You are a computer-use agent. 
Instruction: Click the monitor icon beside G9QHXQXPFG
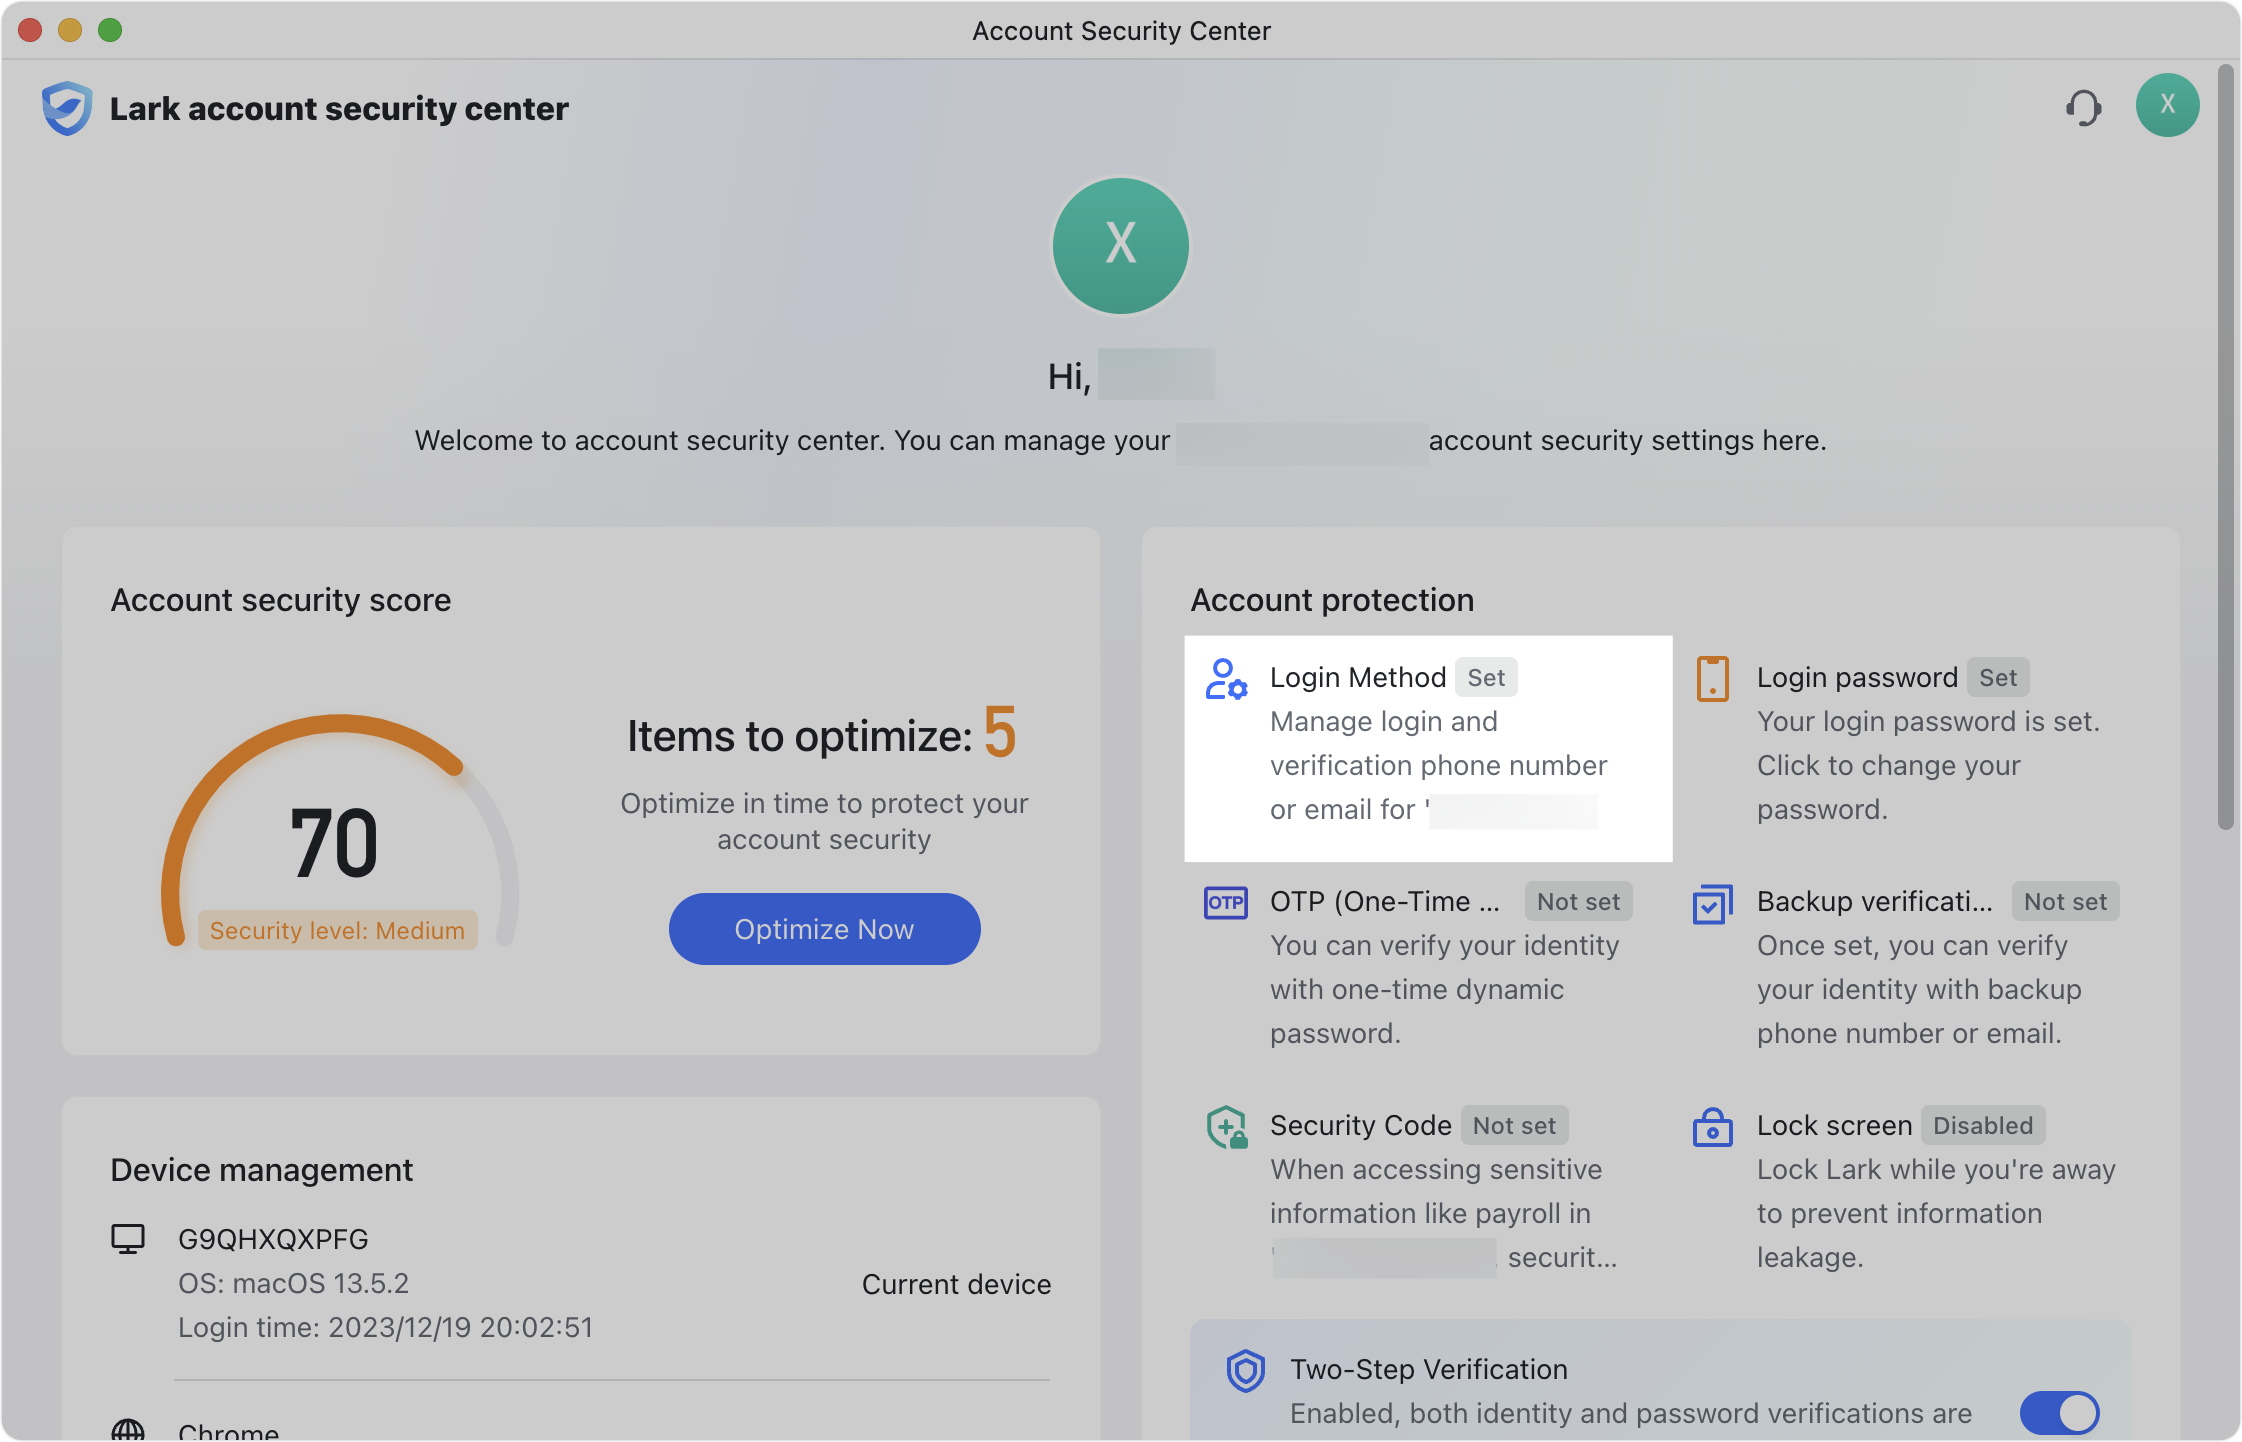click(x=127, y=1239)
